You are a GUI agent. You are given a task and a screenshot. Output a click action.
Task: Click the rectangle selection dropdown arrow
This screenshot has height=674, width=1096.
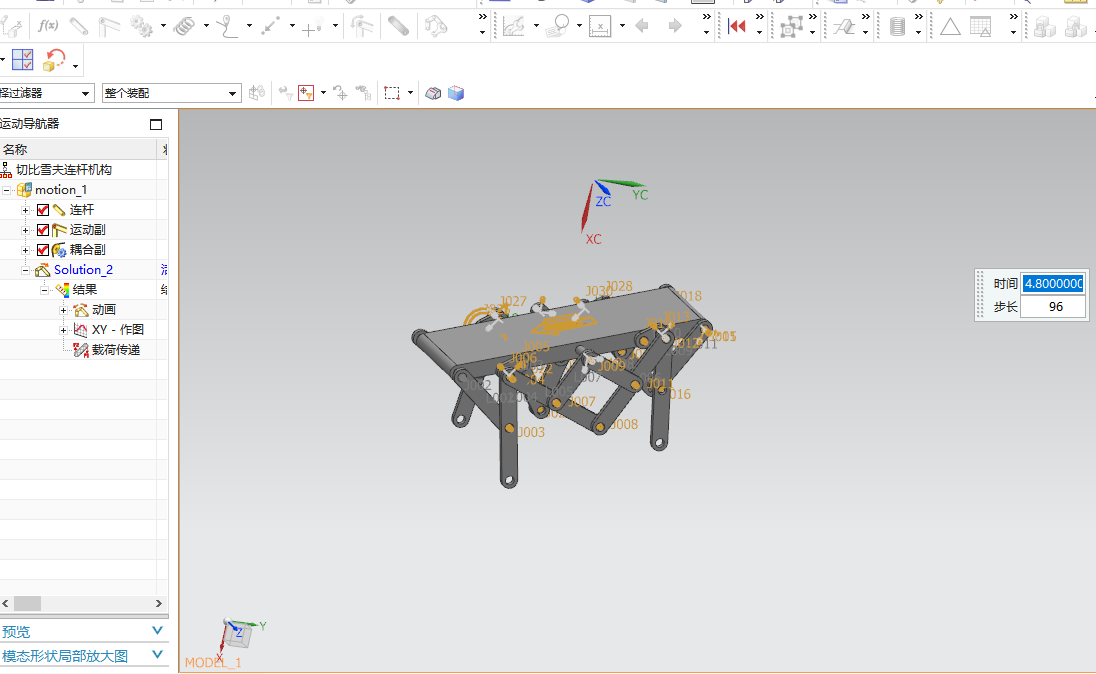(x=410, y=93)
